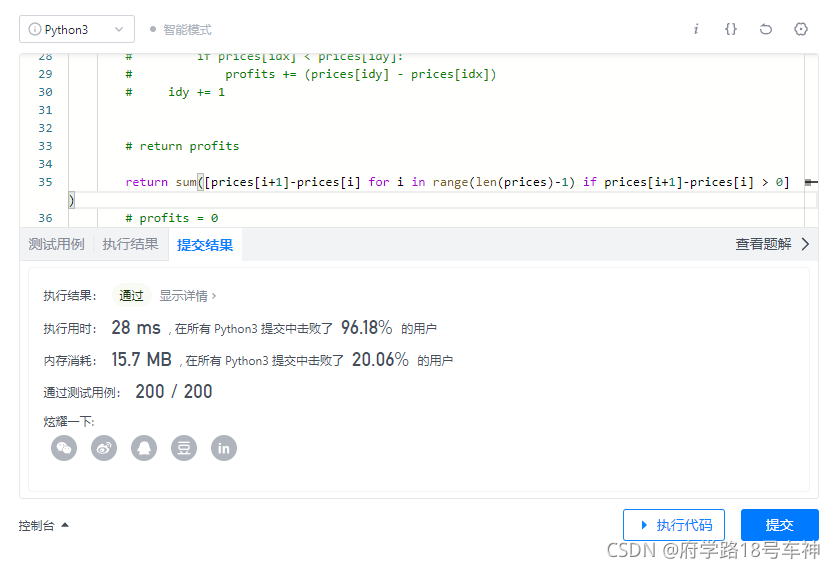Viewport: 835px width, 569px height.
Task: Click the 通过 result badge
Action: 132,296
